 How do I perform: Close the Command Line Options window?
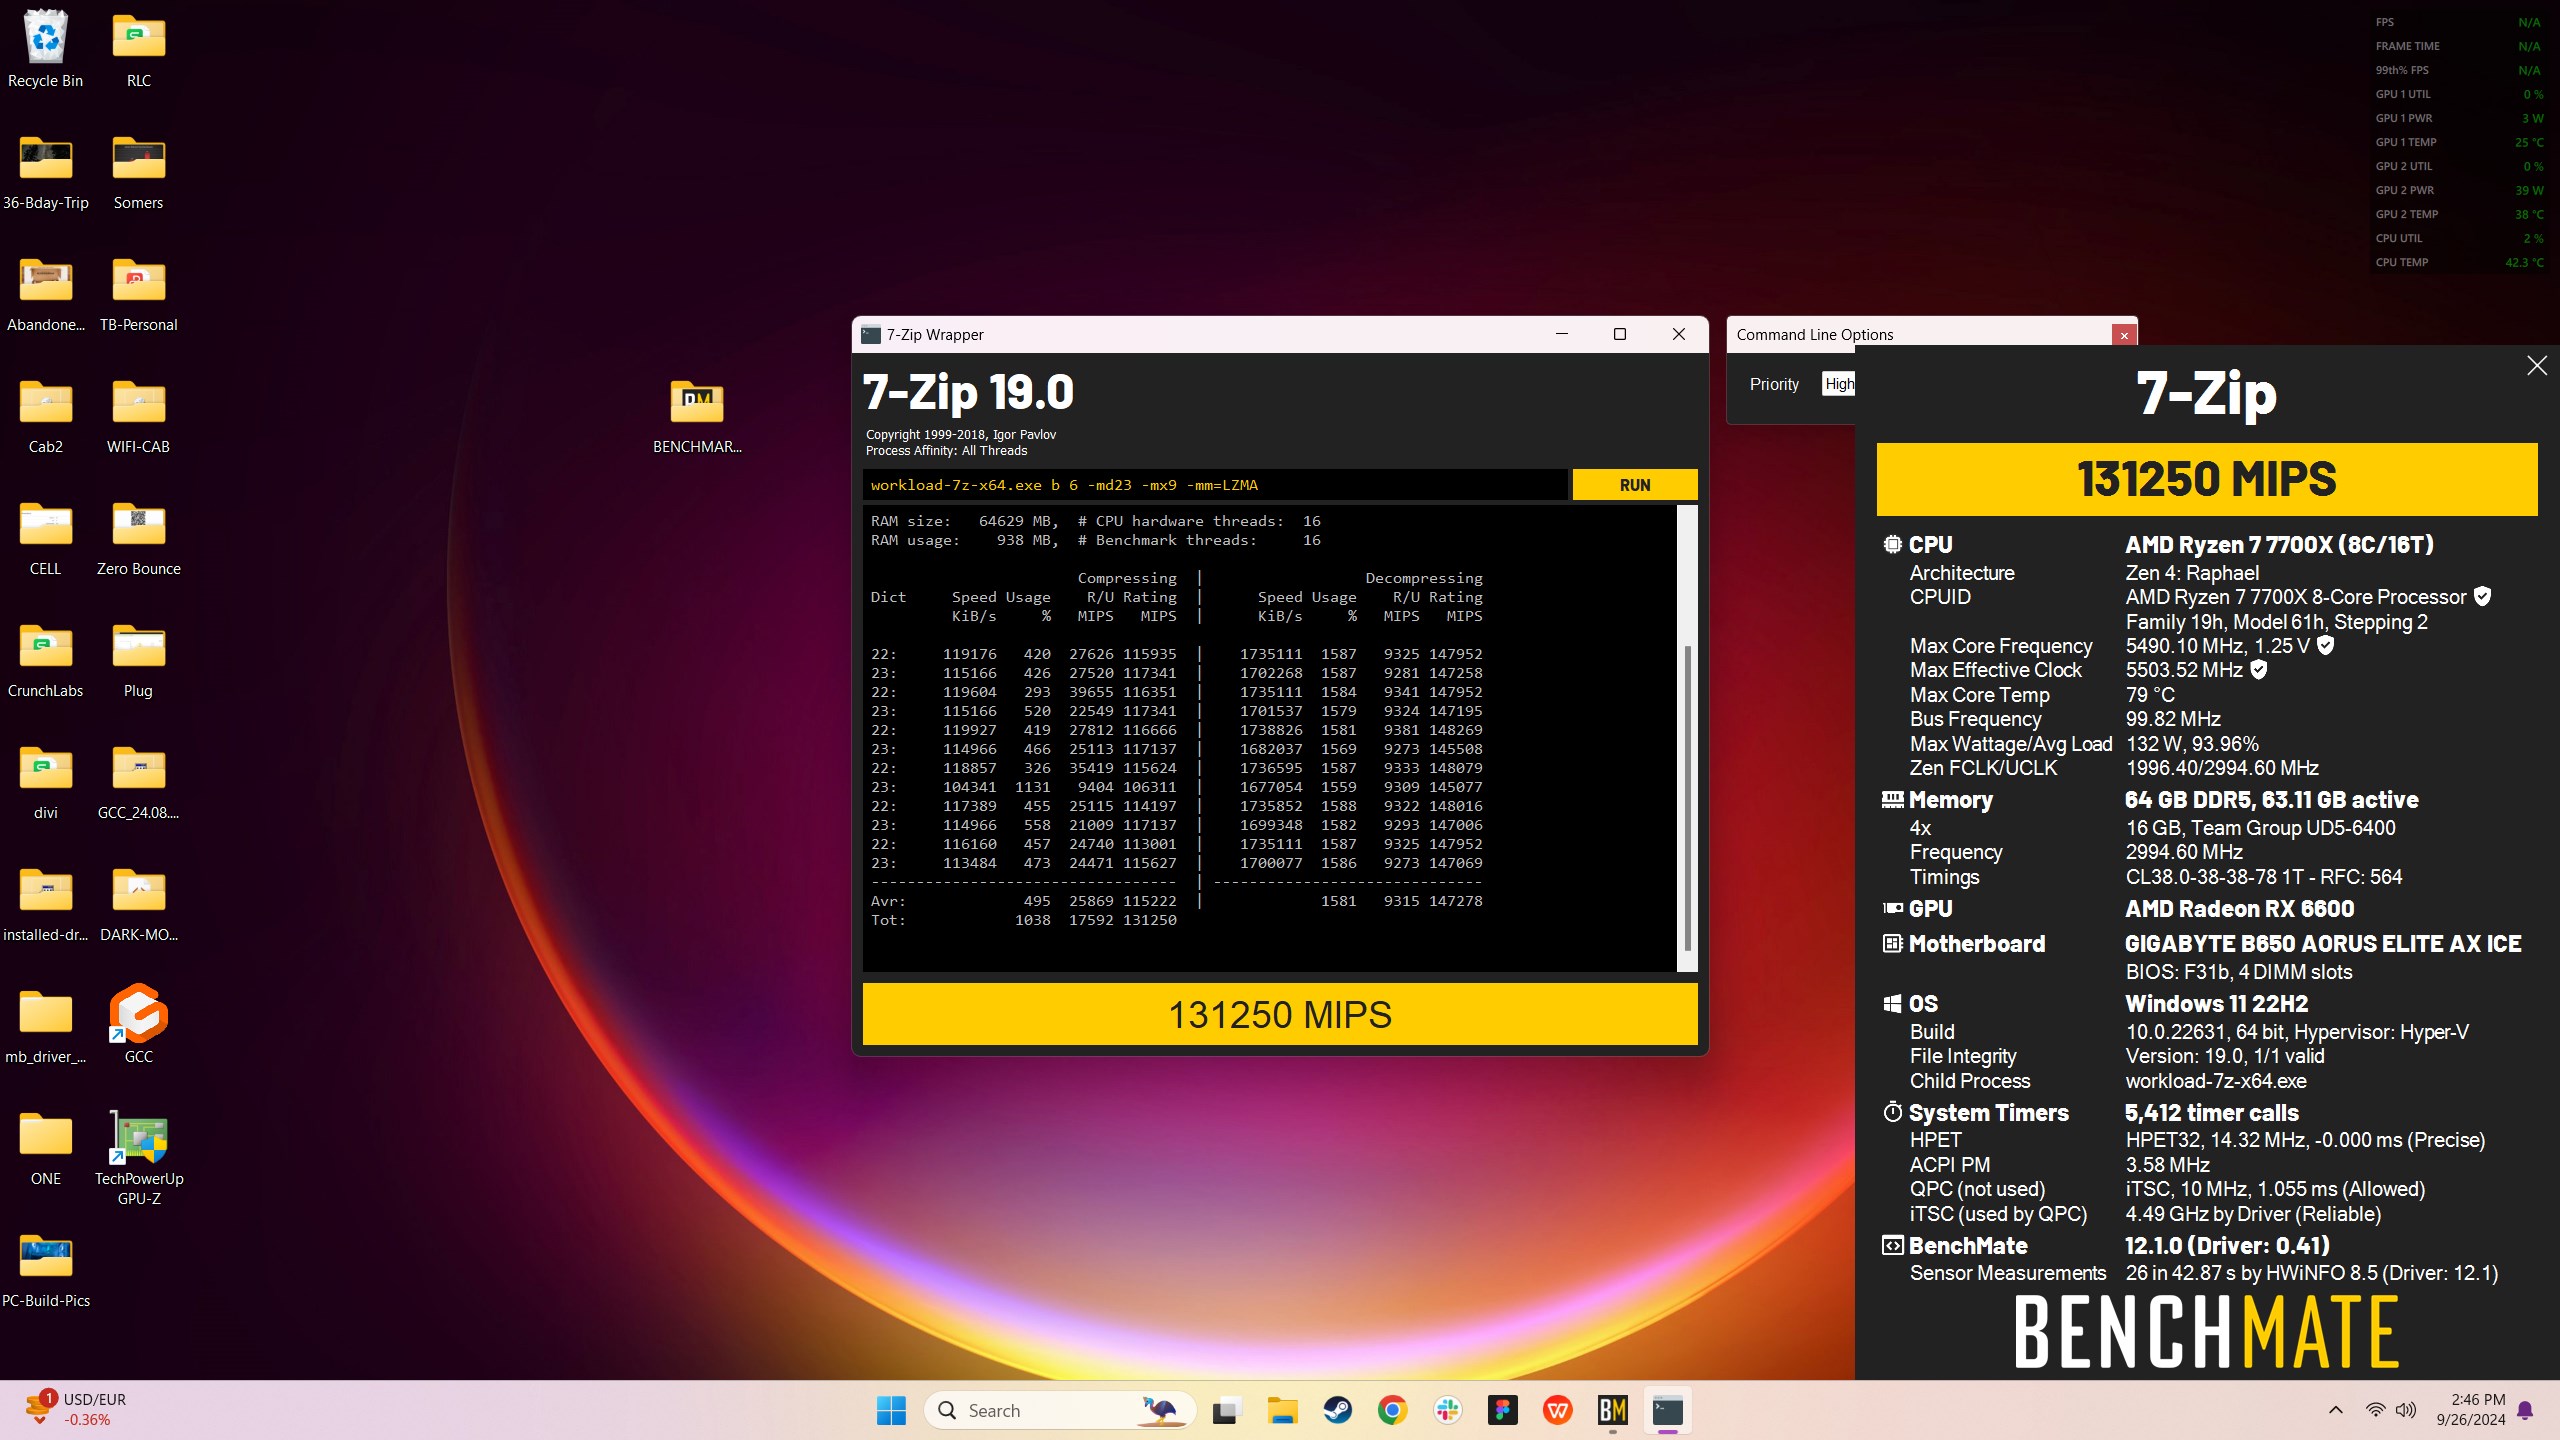(x=2124, y=335)
